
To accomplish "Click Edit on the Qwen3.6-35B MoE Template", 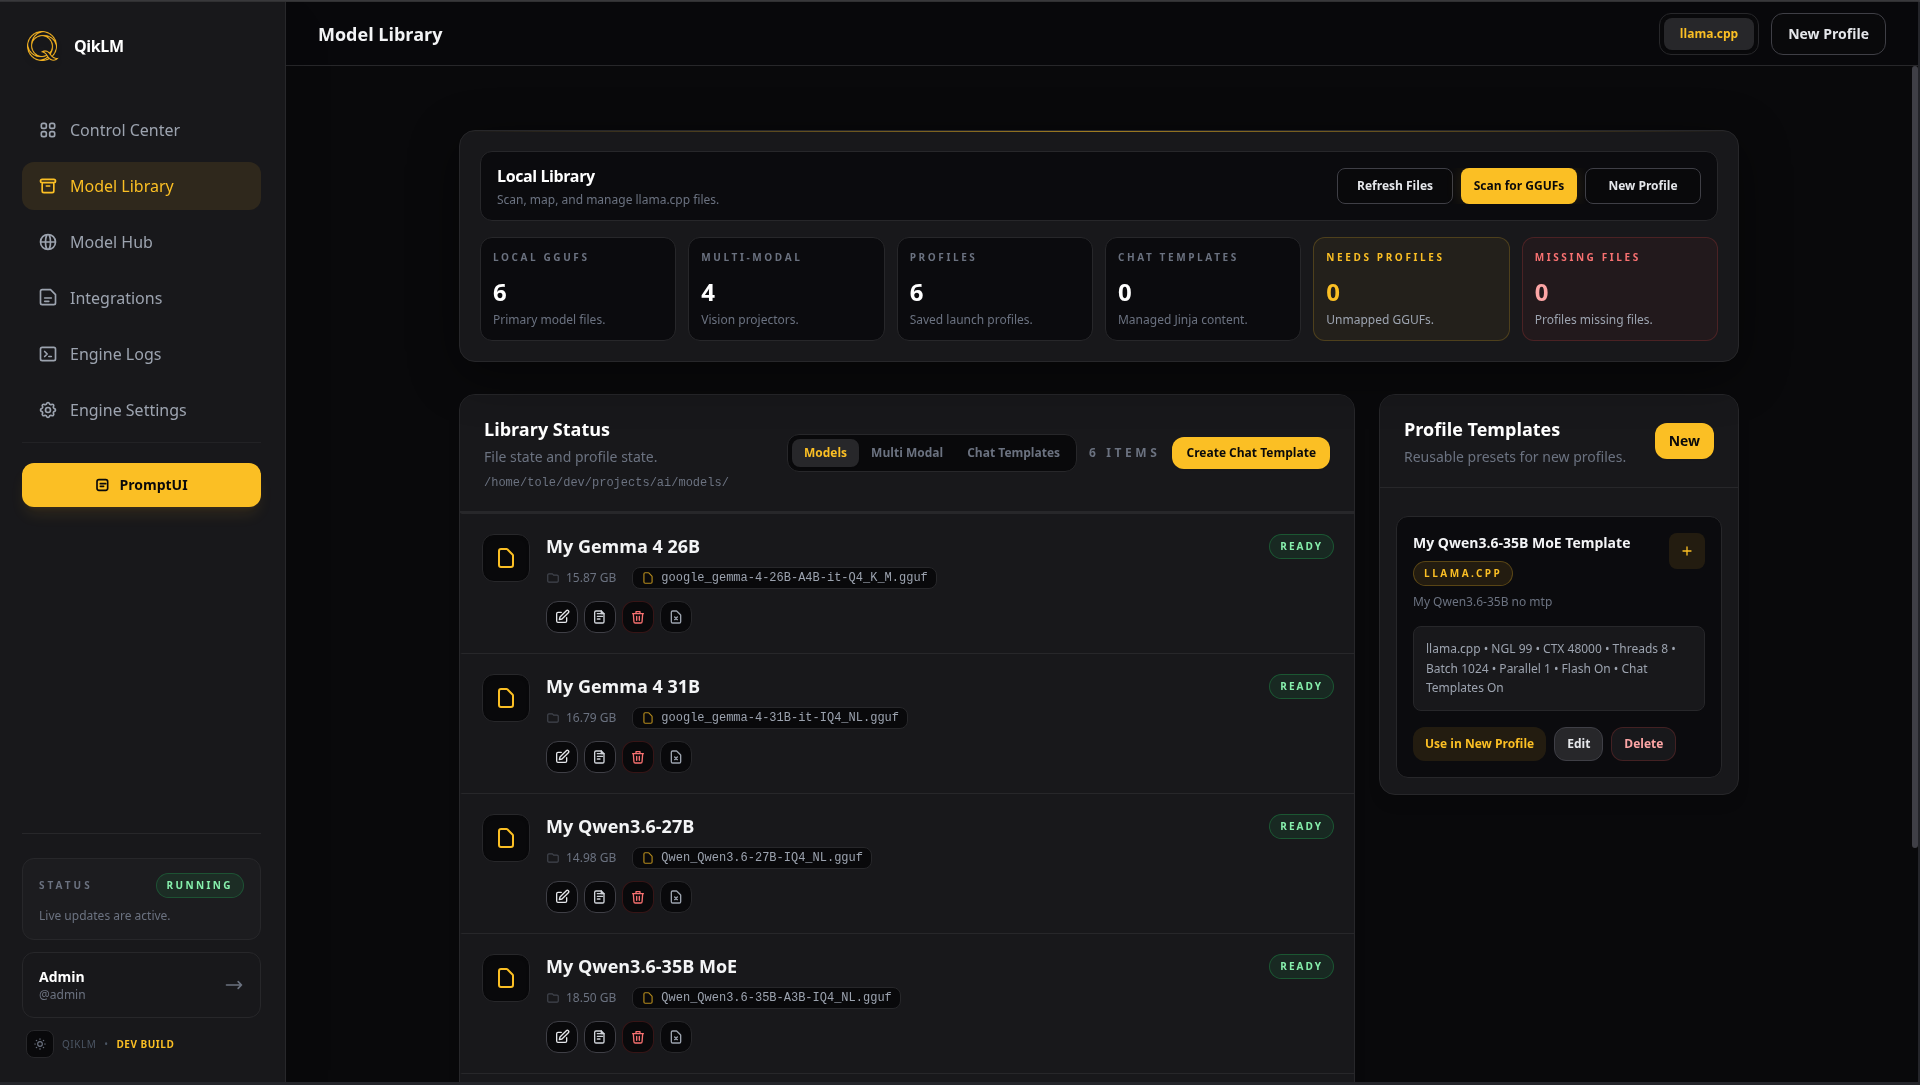I will click(1578, 744).
